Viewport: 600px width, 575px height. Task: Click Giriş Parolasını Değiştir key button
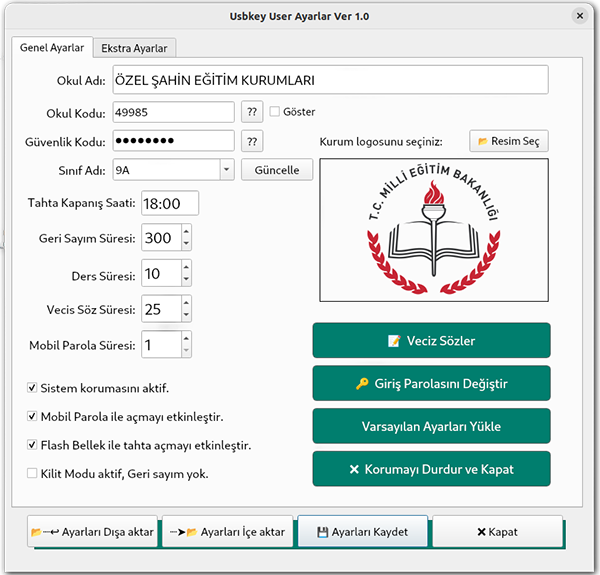tap(431, 384)
